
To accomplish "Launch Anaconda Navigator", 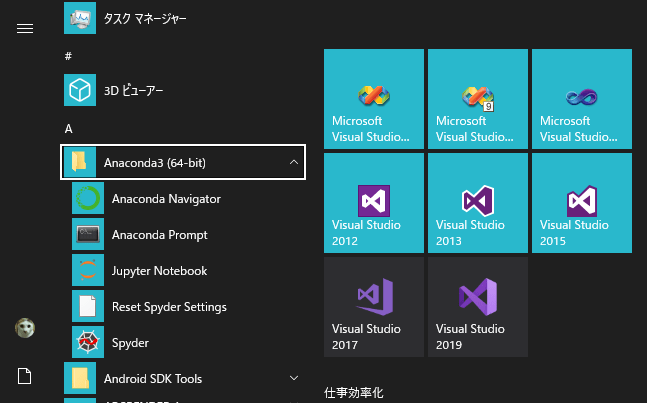I will click(189, 198).
